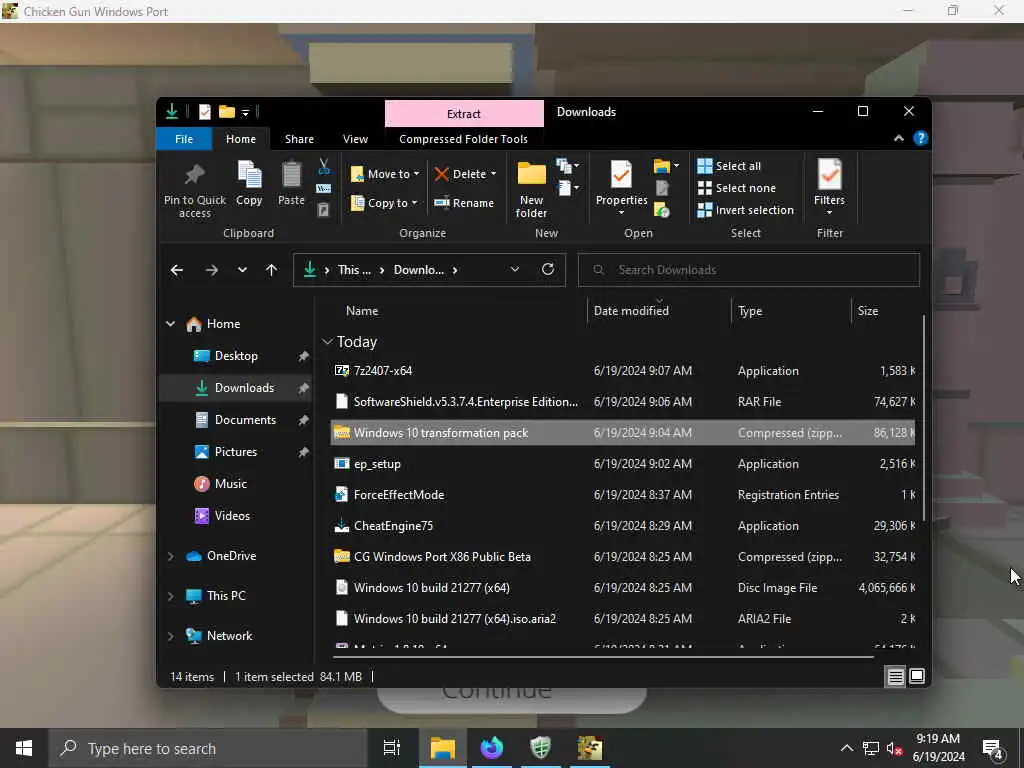The height and width of the screenshot is (768, 1024).
Task: Open the Move to dropdown
Action: coord(385,174)
